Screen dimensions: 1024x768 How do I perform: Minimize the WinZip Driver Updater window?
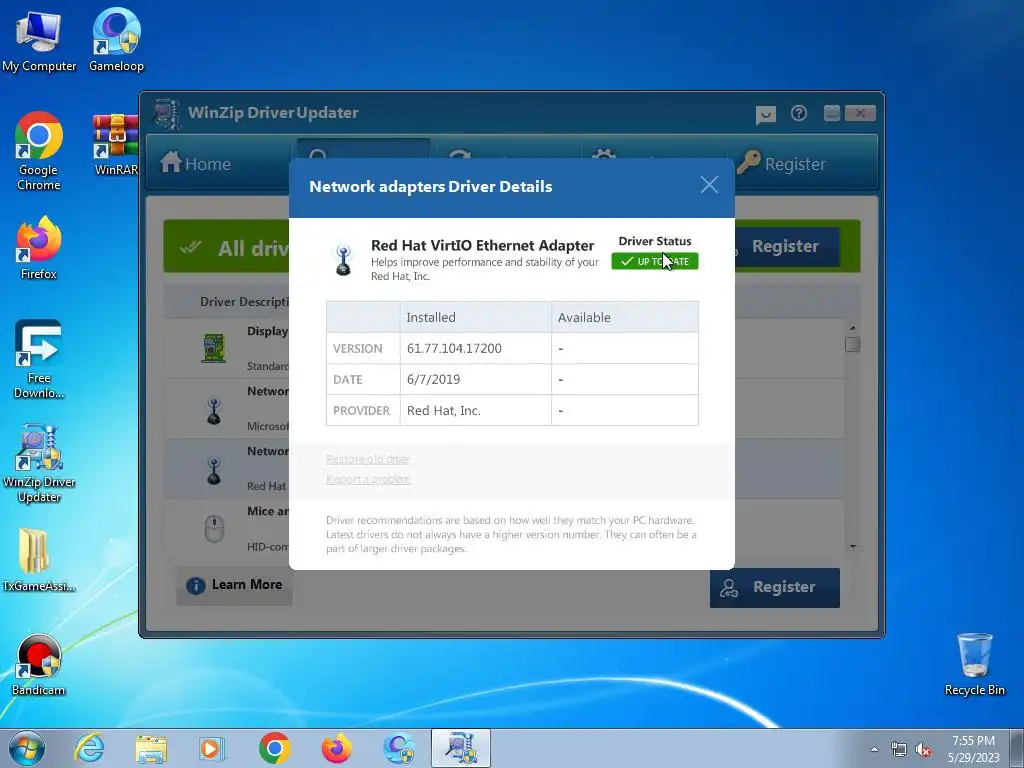pos(831,113)
